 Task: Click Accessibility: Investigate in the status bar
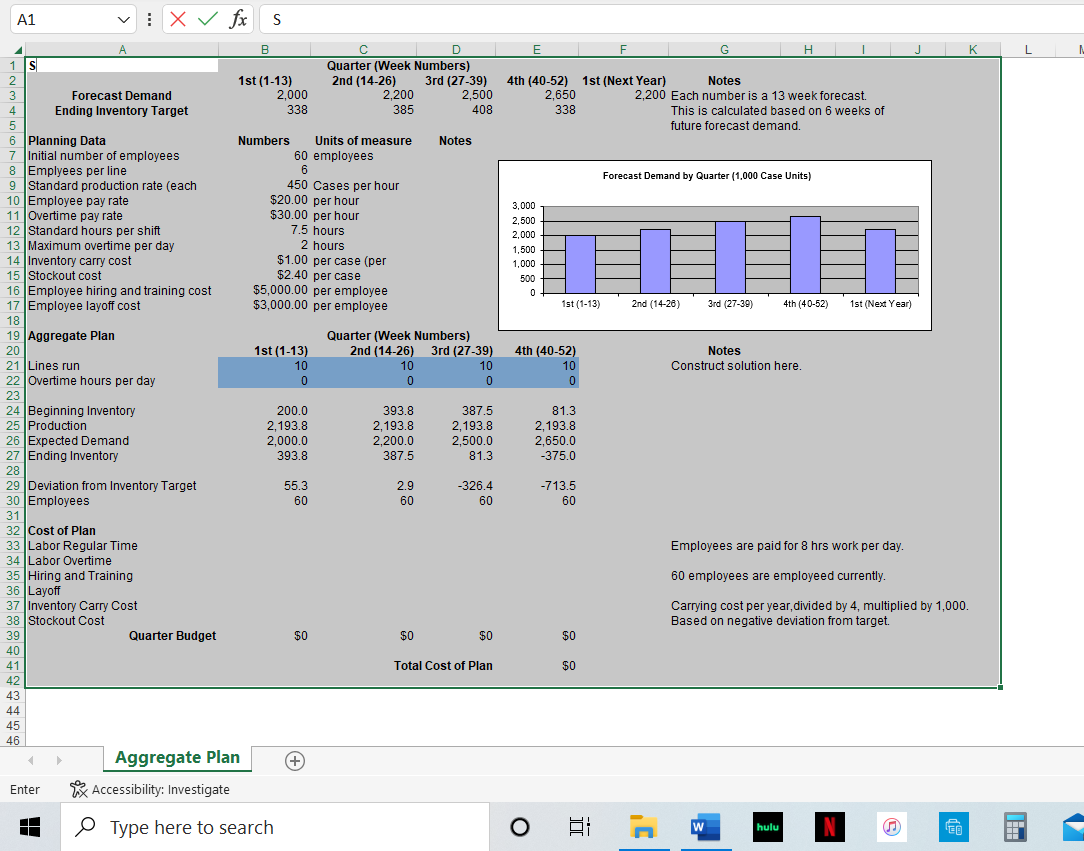[150, 790]
